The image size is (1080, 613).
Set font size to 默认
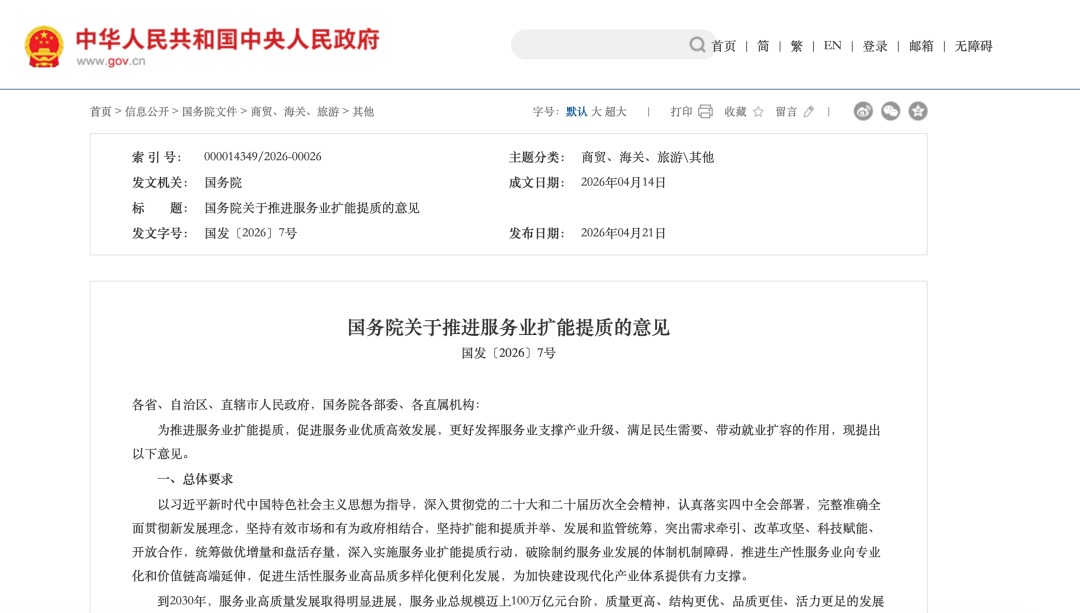577,112
